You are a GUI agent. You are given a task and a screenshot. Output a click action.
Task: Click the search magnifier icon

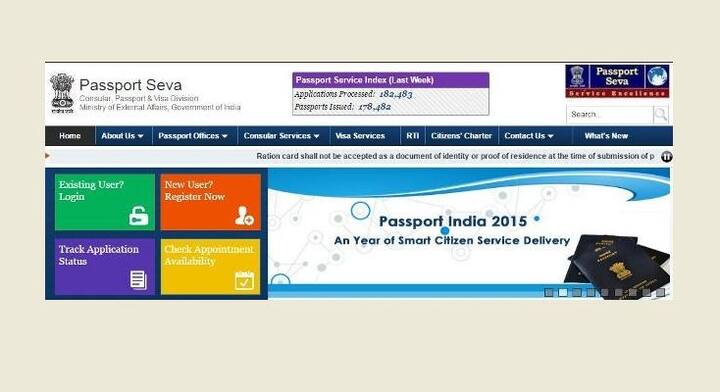[x=660, y=114]
